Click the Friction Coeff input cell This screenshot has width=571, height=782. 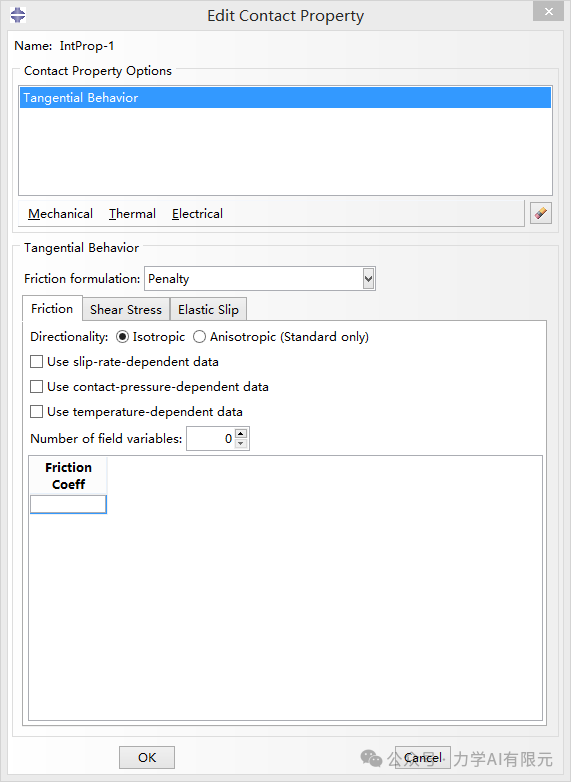tap(68, 504)
